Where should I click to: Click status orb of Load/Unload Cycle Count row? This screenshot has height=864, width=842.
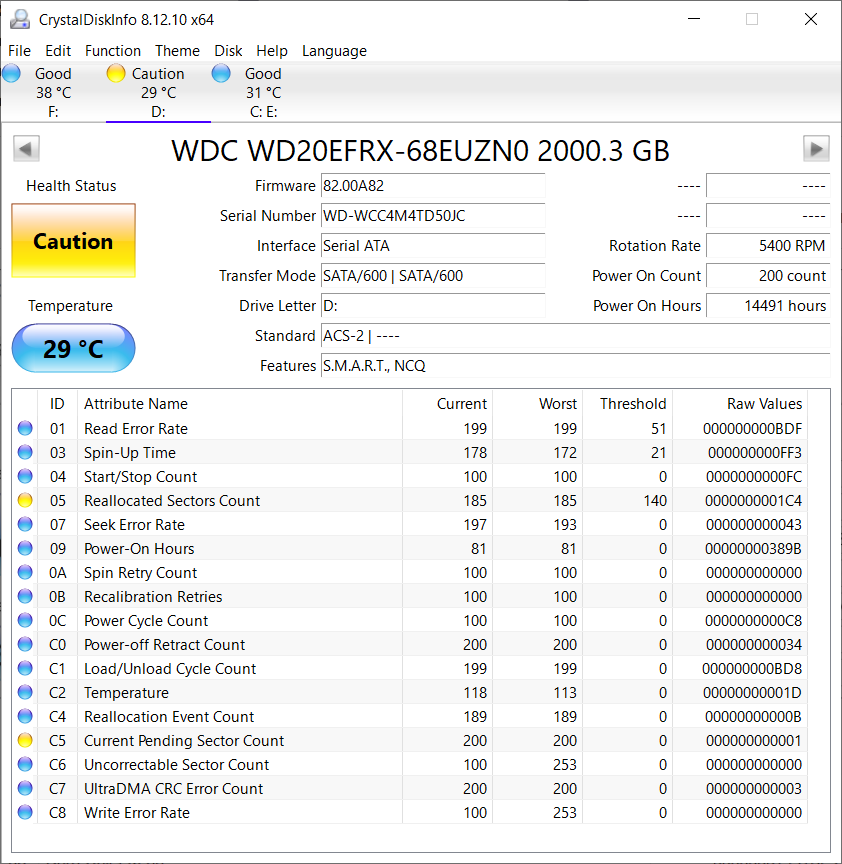[25, 668]
